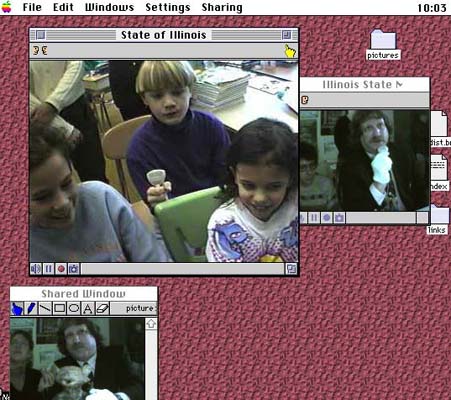Start recording the State of Illinois video
451x400 pixels.
tap(61, 269)
